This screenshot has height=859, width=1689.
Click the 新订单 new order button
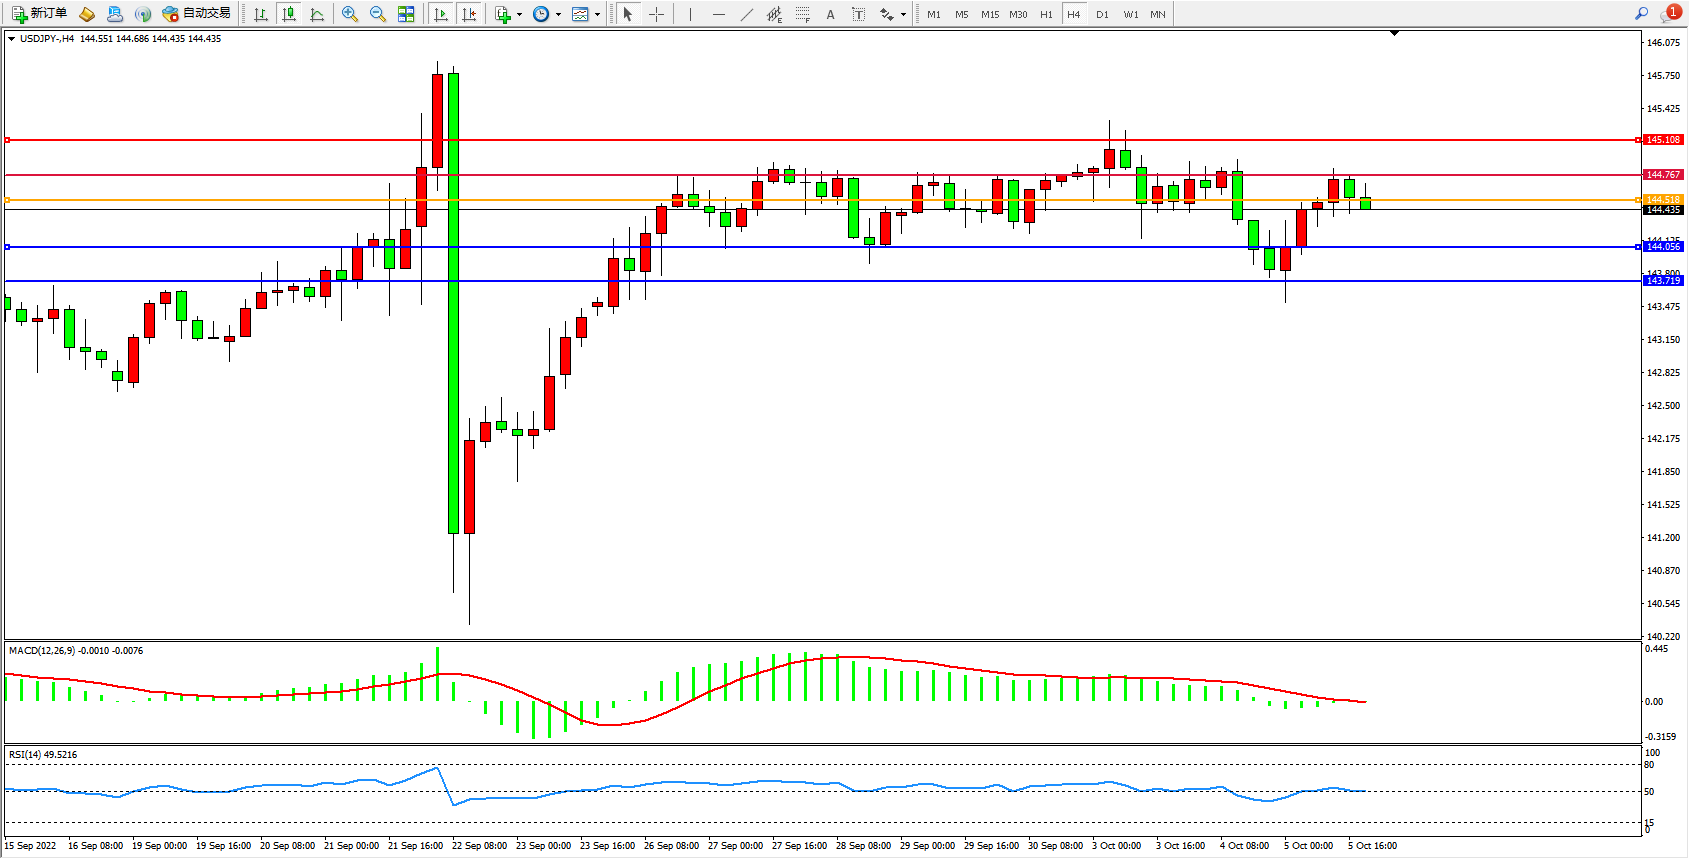(40, 14)
